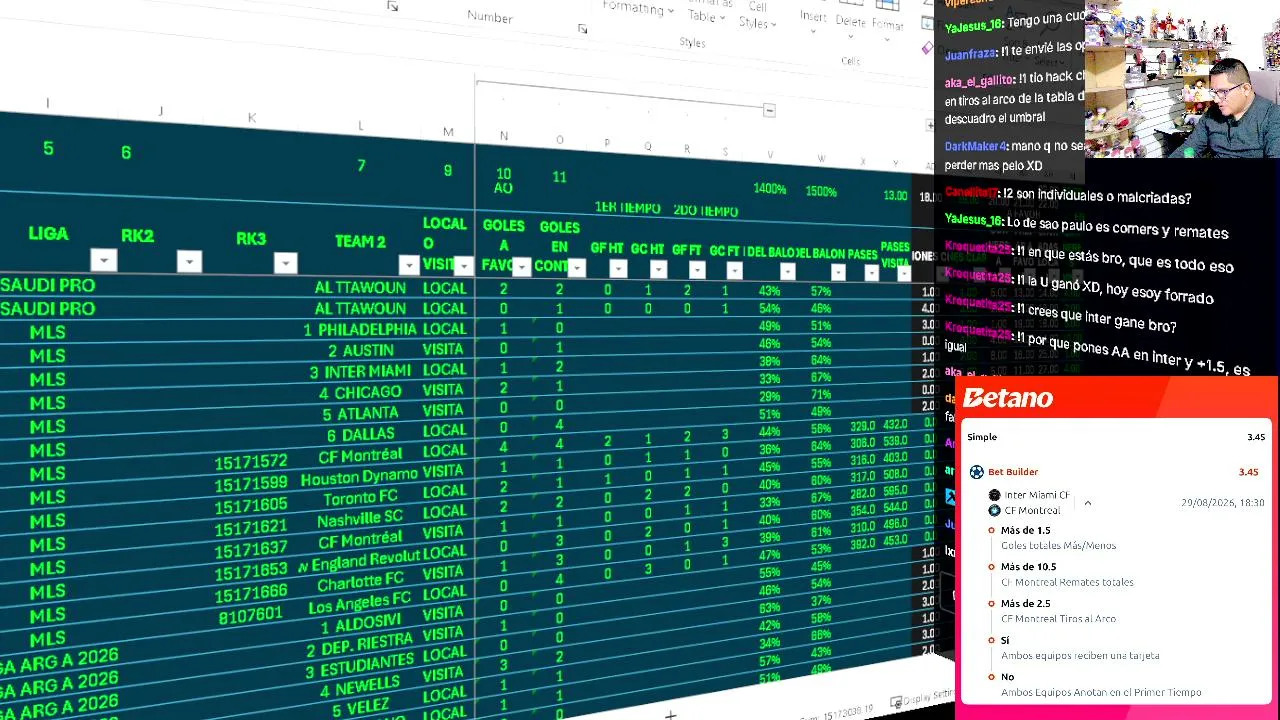Open the Number format dialog launcher

pos(582,29)
